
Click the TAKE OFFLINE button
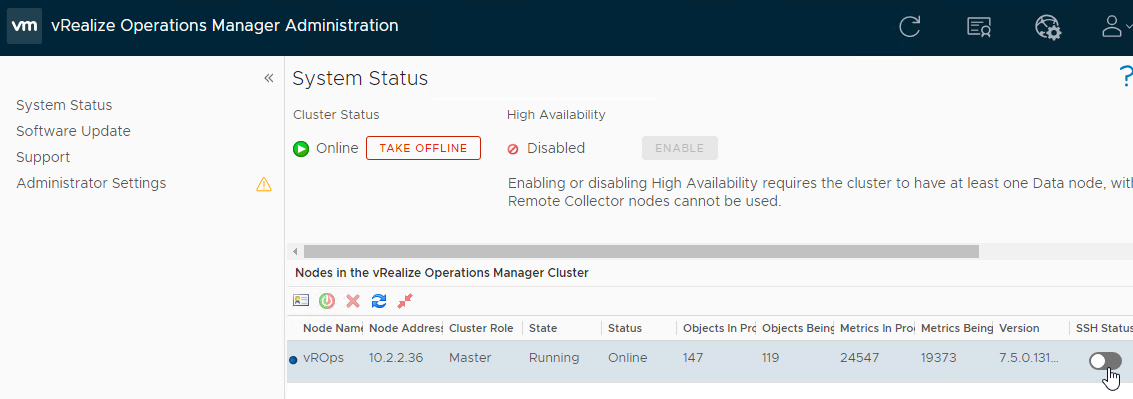click(x=423, y=148)
